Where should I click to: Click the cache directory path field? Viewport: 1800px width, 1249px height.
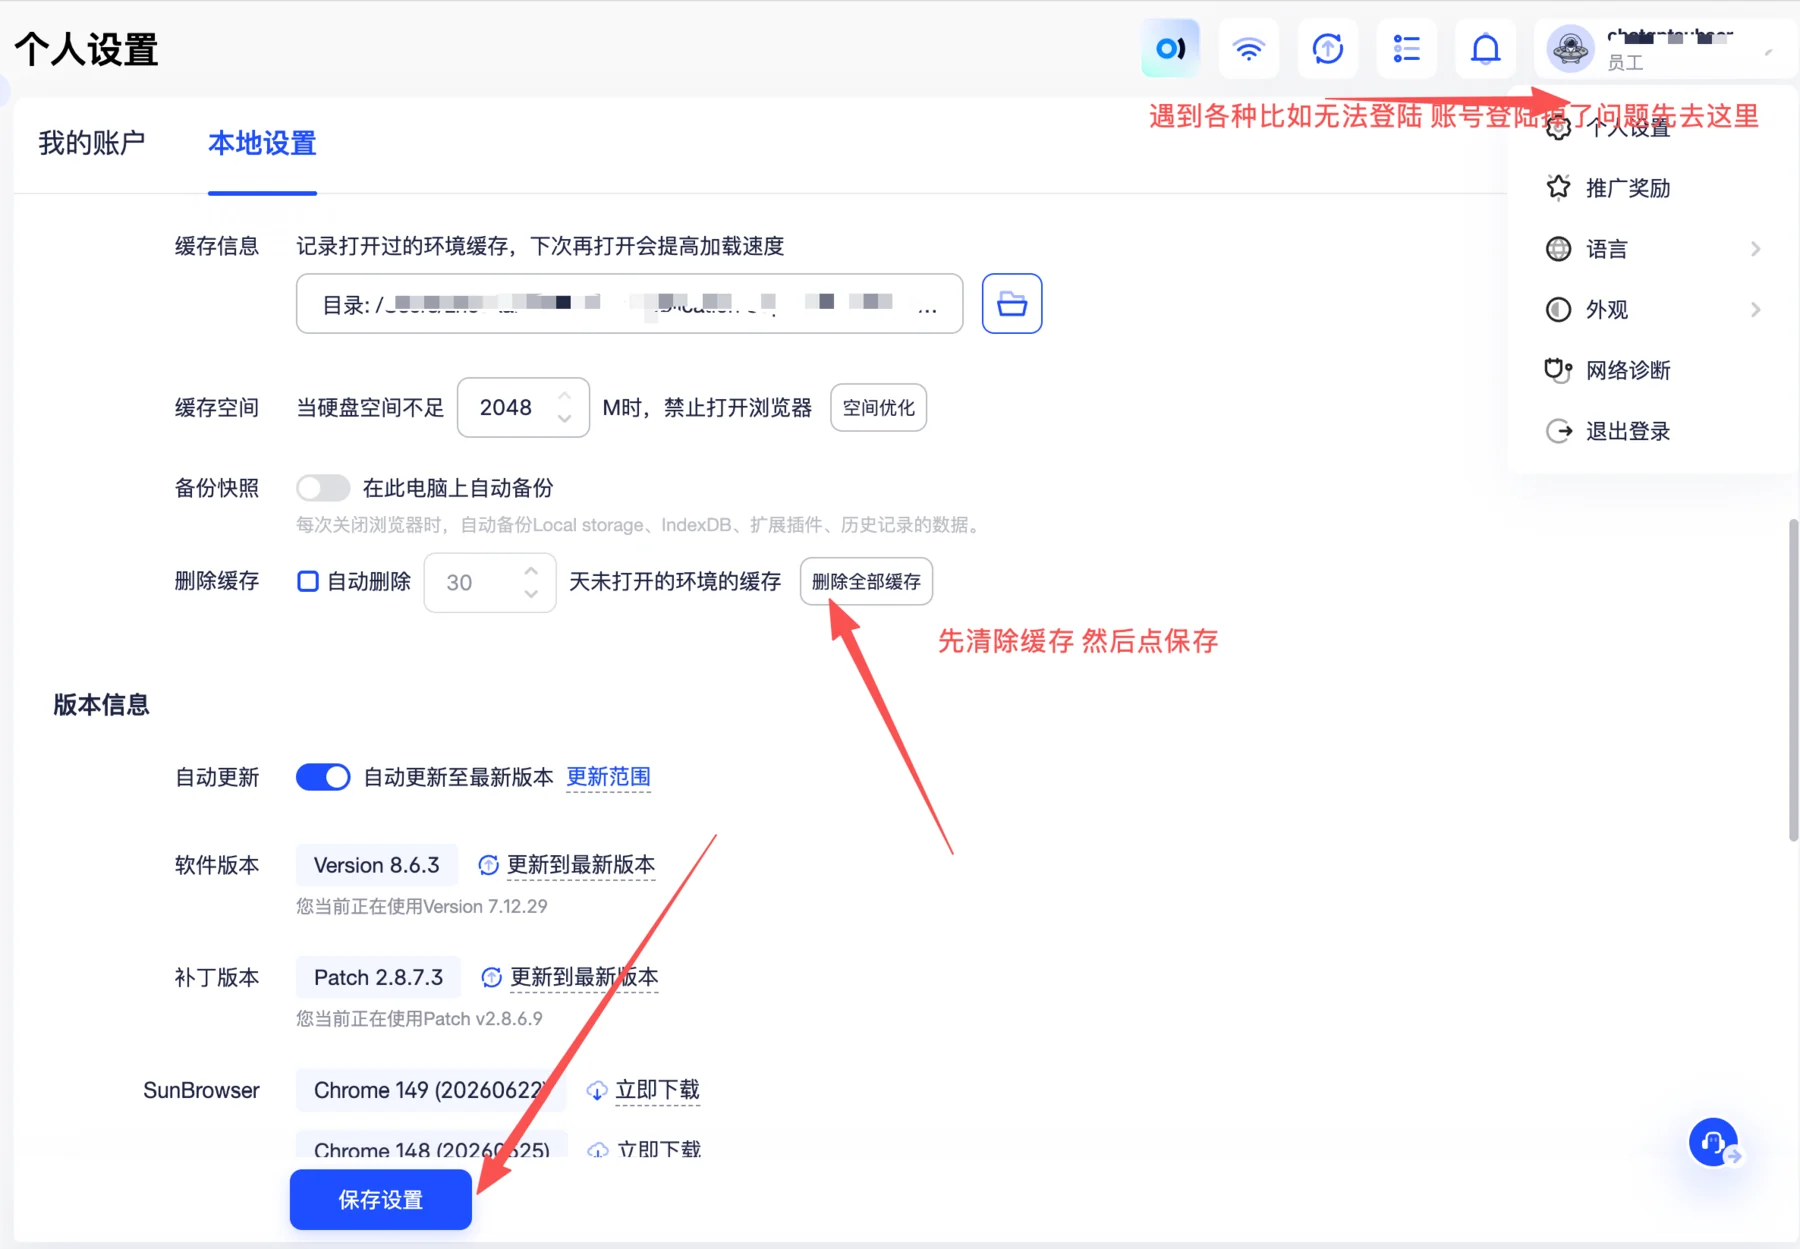tap(630, 303)
